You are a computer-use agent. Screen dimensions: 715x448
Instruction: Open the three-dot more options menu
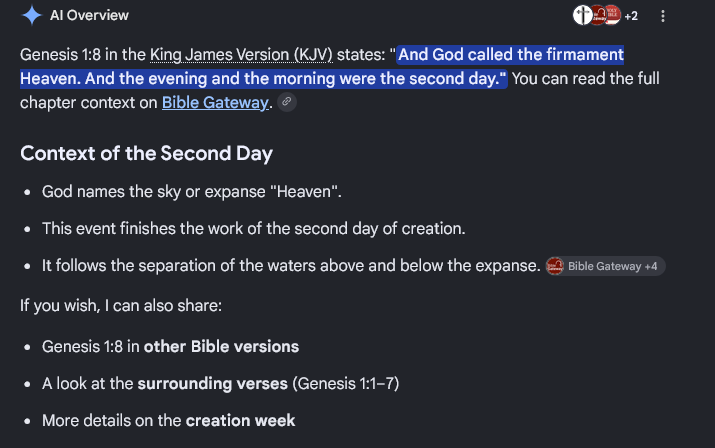click(663, 16)
